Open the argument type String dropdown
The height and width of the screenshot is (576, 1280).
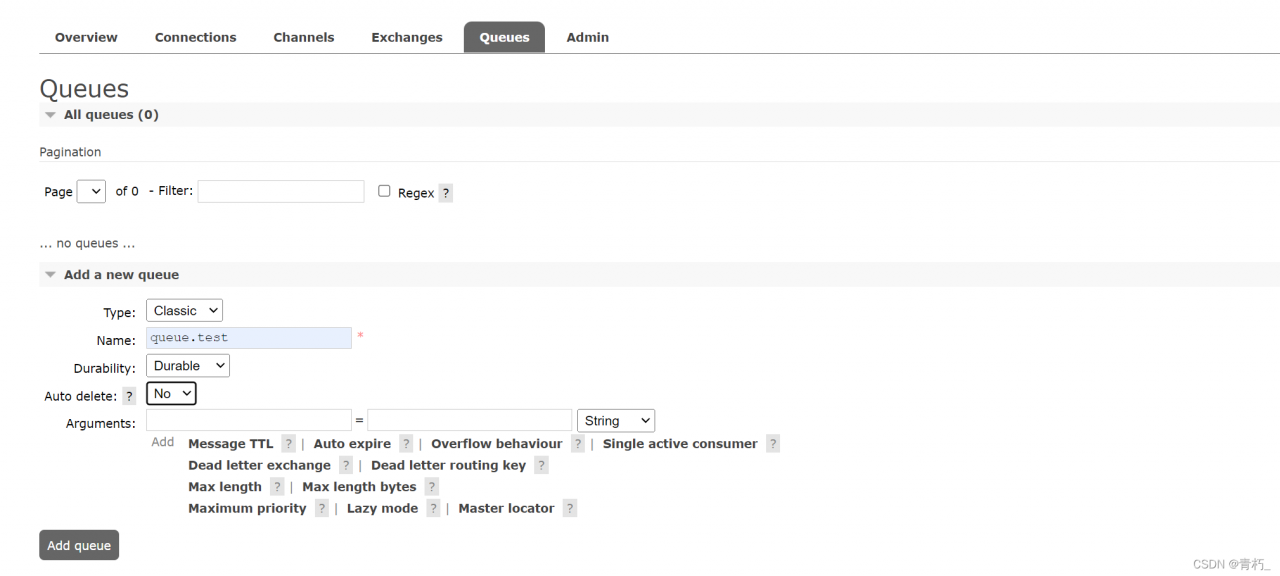pyautogui.click(x=616, y=421)
